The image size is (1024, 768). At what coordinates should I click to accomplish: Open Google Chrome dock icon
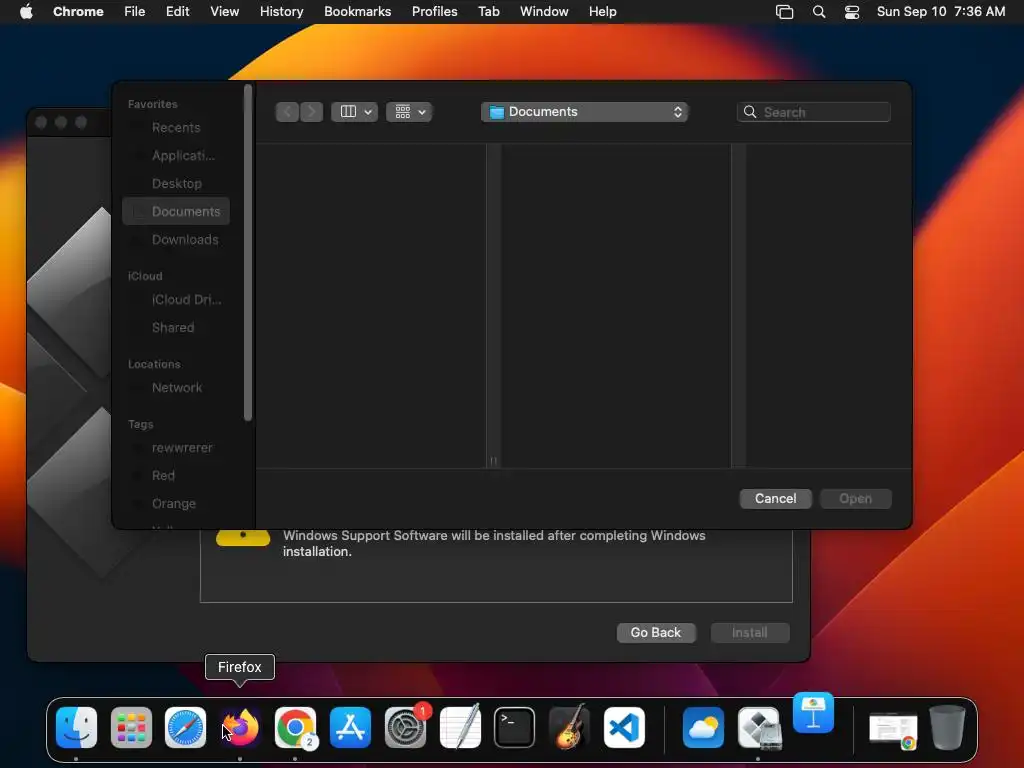[295, 728]
